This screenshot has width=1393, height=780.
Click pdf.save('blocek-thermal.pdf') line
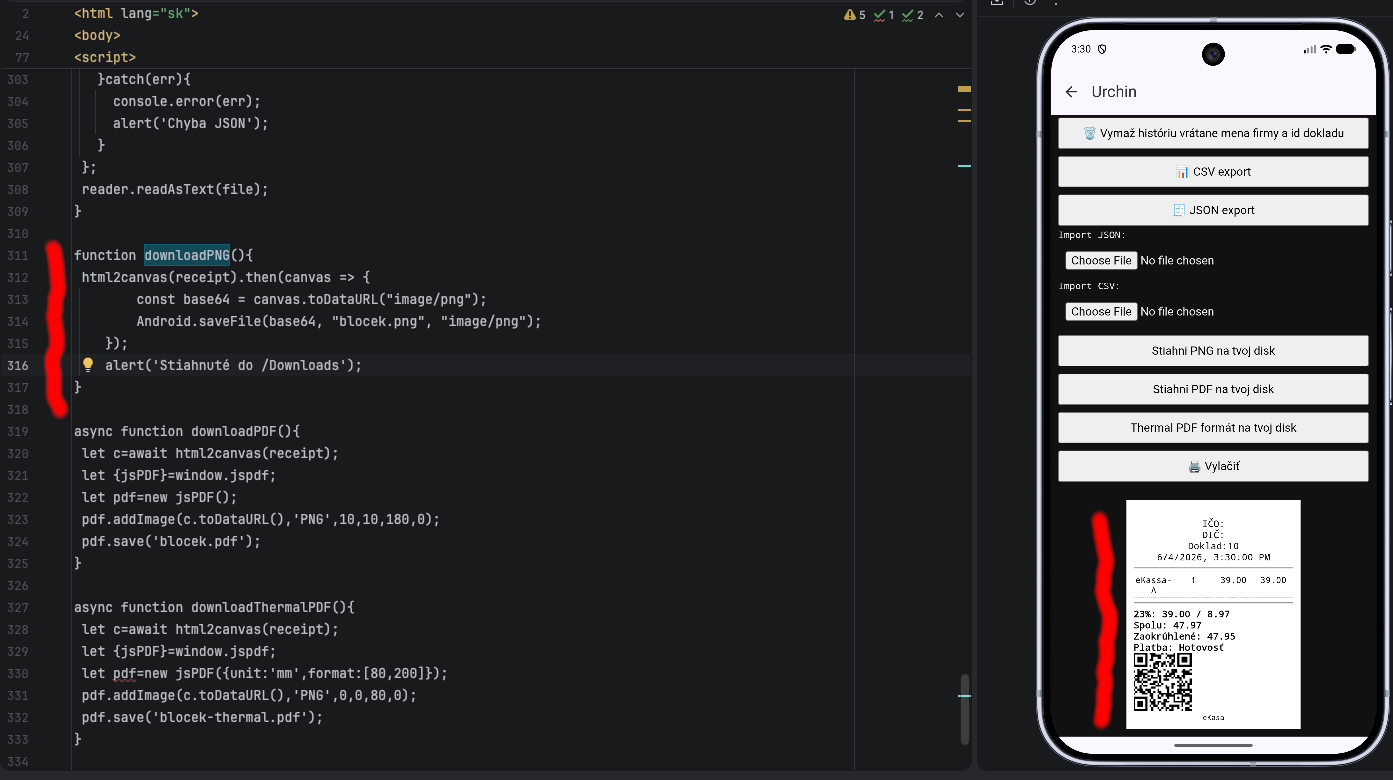coord(203,717)
